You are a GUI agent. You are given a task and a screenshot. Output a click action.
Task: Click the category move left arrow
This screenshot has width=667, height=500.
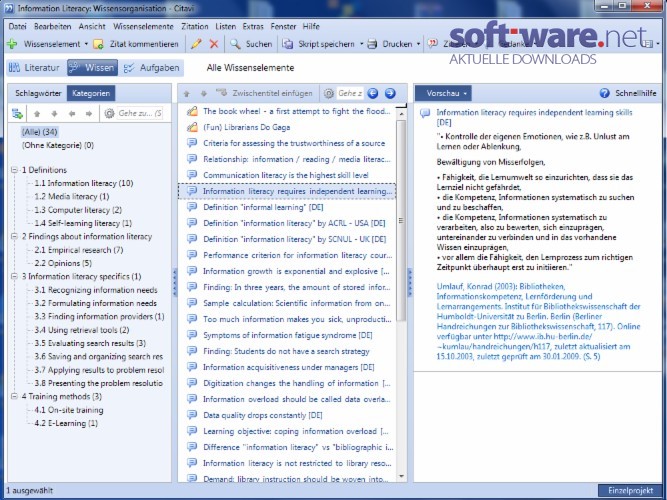tap(72, 114)
